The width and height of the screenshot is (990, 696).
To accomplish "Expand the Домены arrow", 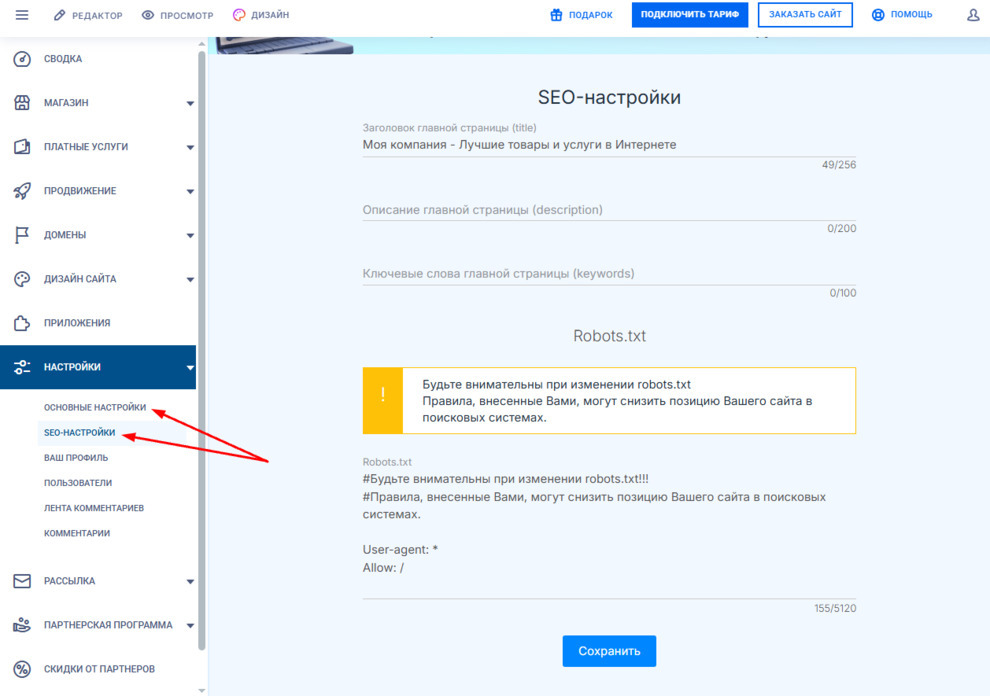I will pos(190,236).
